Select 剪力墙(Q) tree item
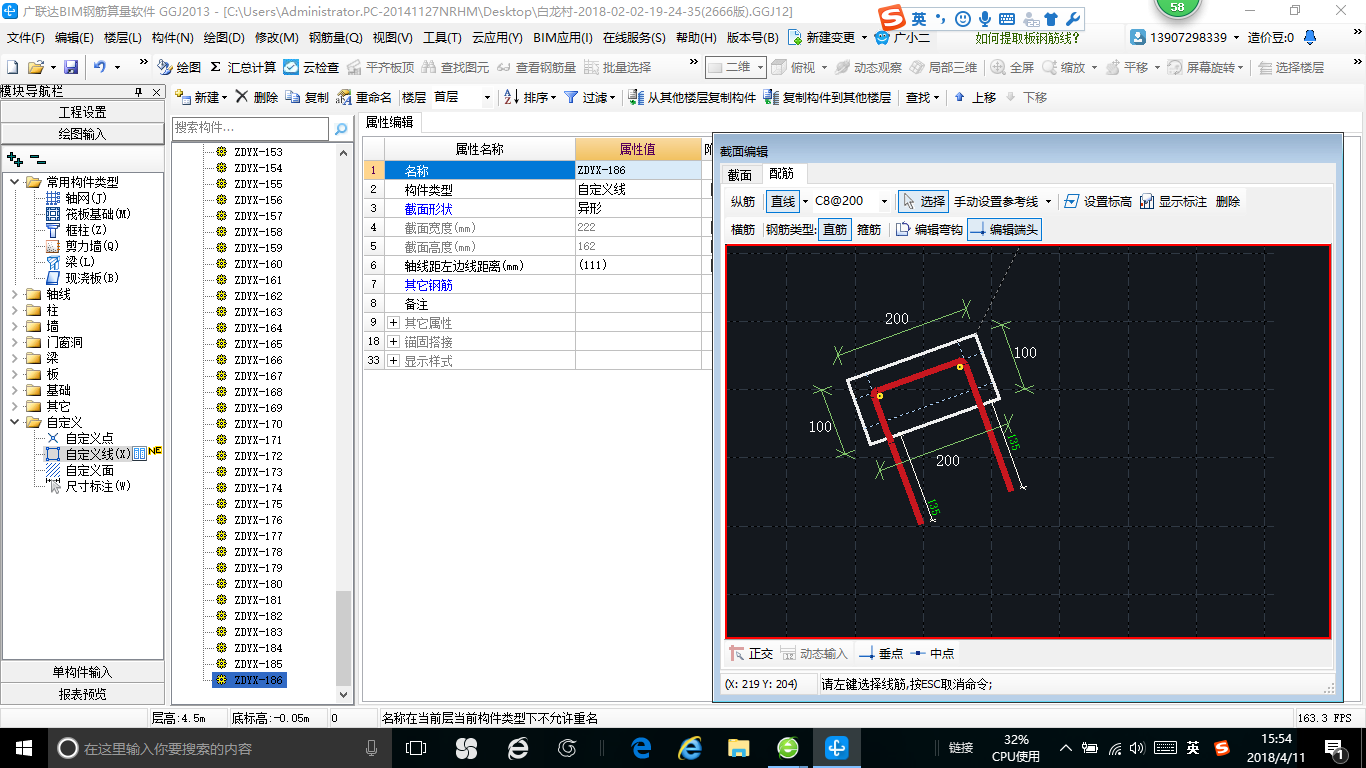This screenshot has width=1366, height=768. pos(83,246)
